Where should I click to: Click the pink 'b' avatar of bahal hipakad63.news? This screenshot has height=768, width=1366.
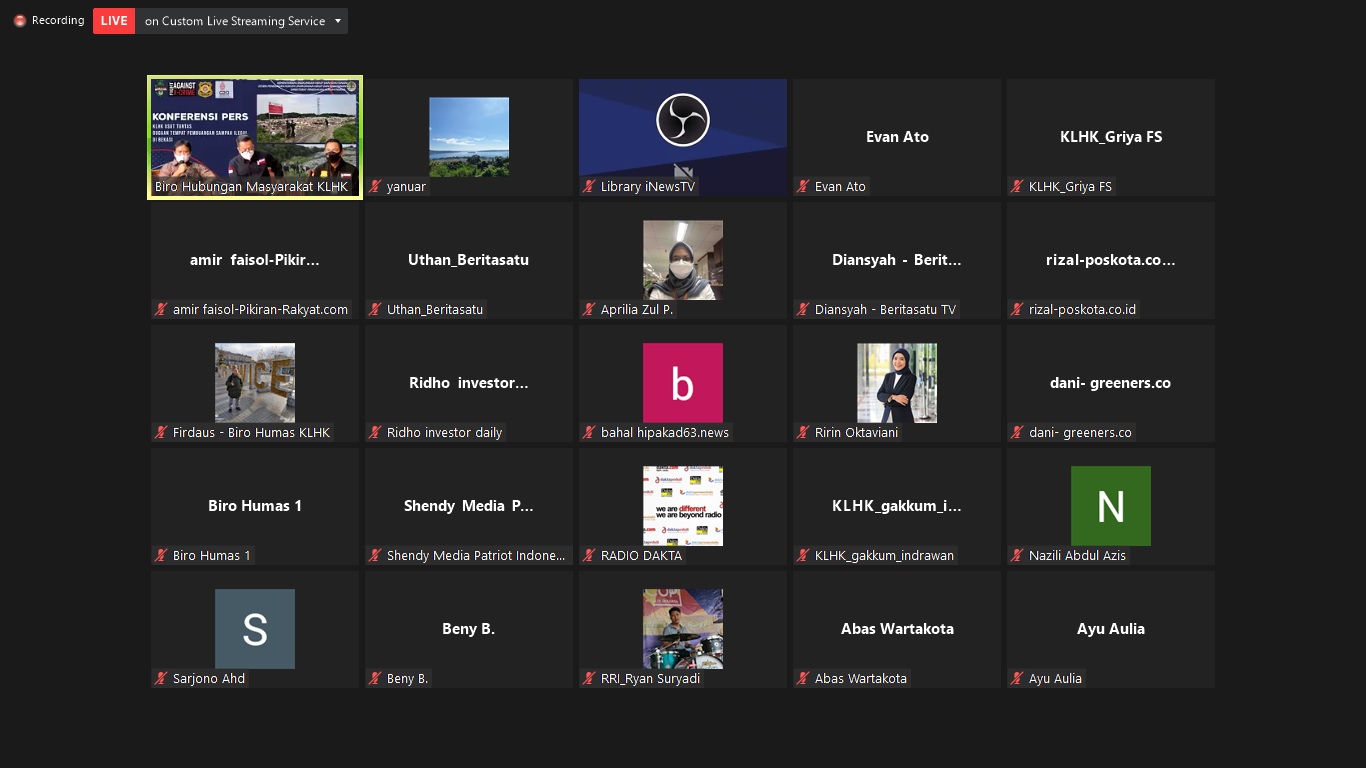[x=683, y=383]
